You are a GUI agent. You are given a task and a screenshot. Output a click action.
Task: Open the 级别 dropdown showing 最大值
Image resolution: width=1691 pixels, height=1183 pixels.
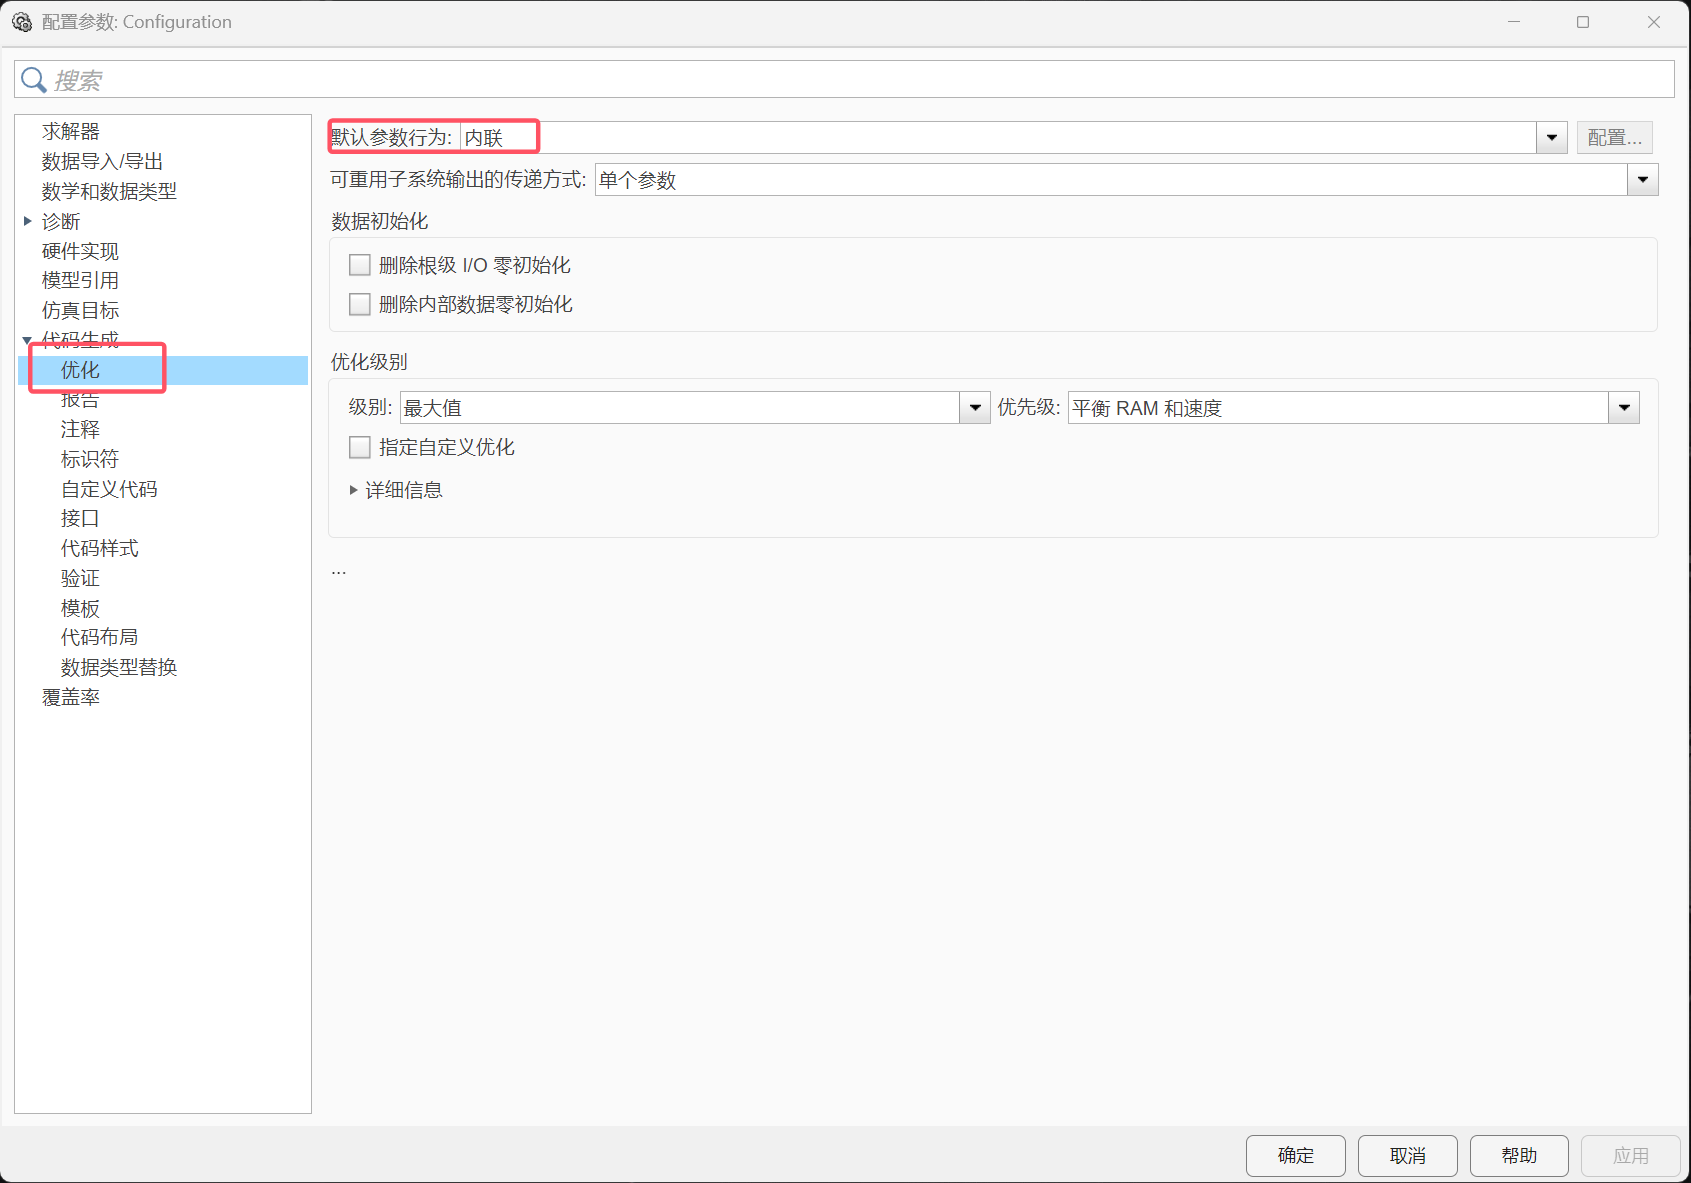[974, 407]
